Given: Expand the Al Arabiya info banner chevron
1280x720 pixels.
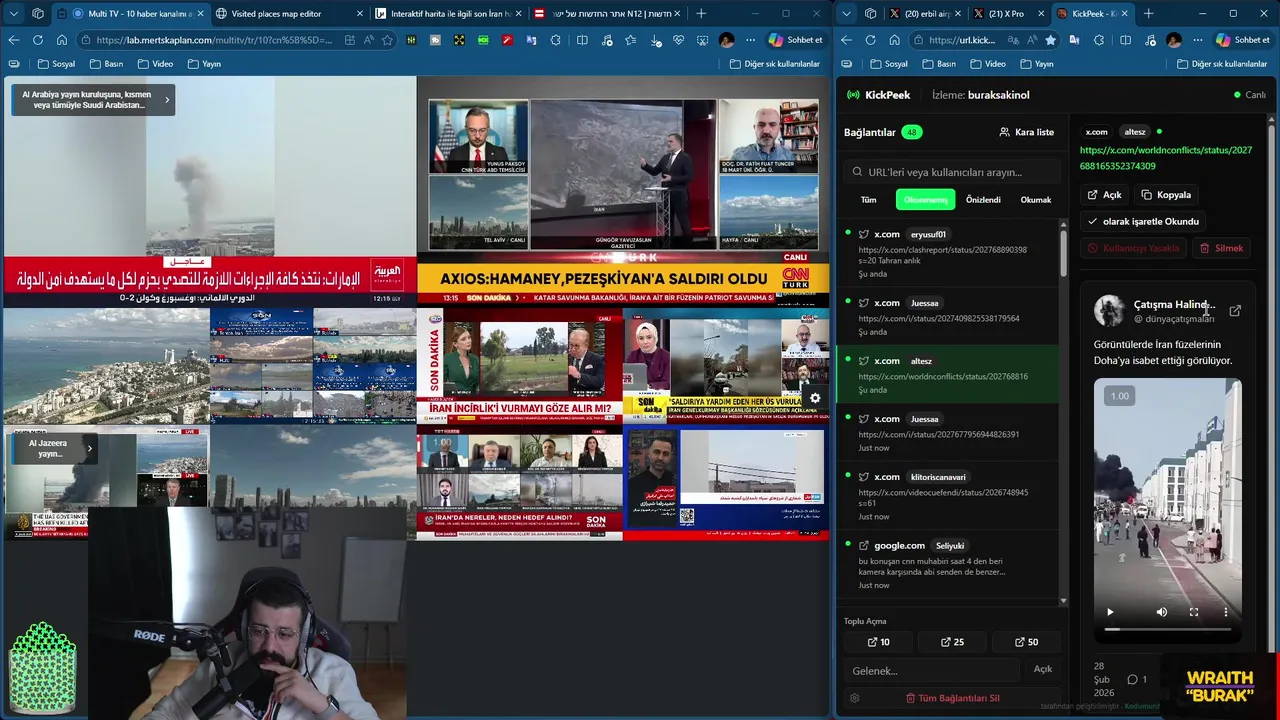Looking at the screenshot, I should pos(167,99).
